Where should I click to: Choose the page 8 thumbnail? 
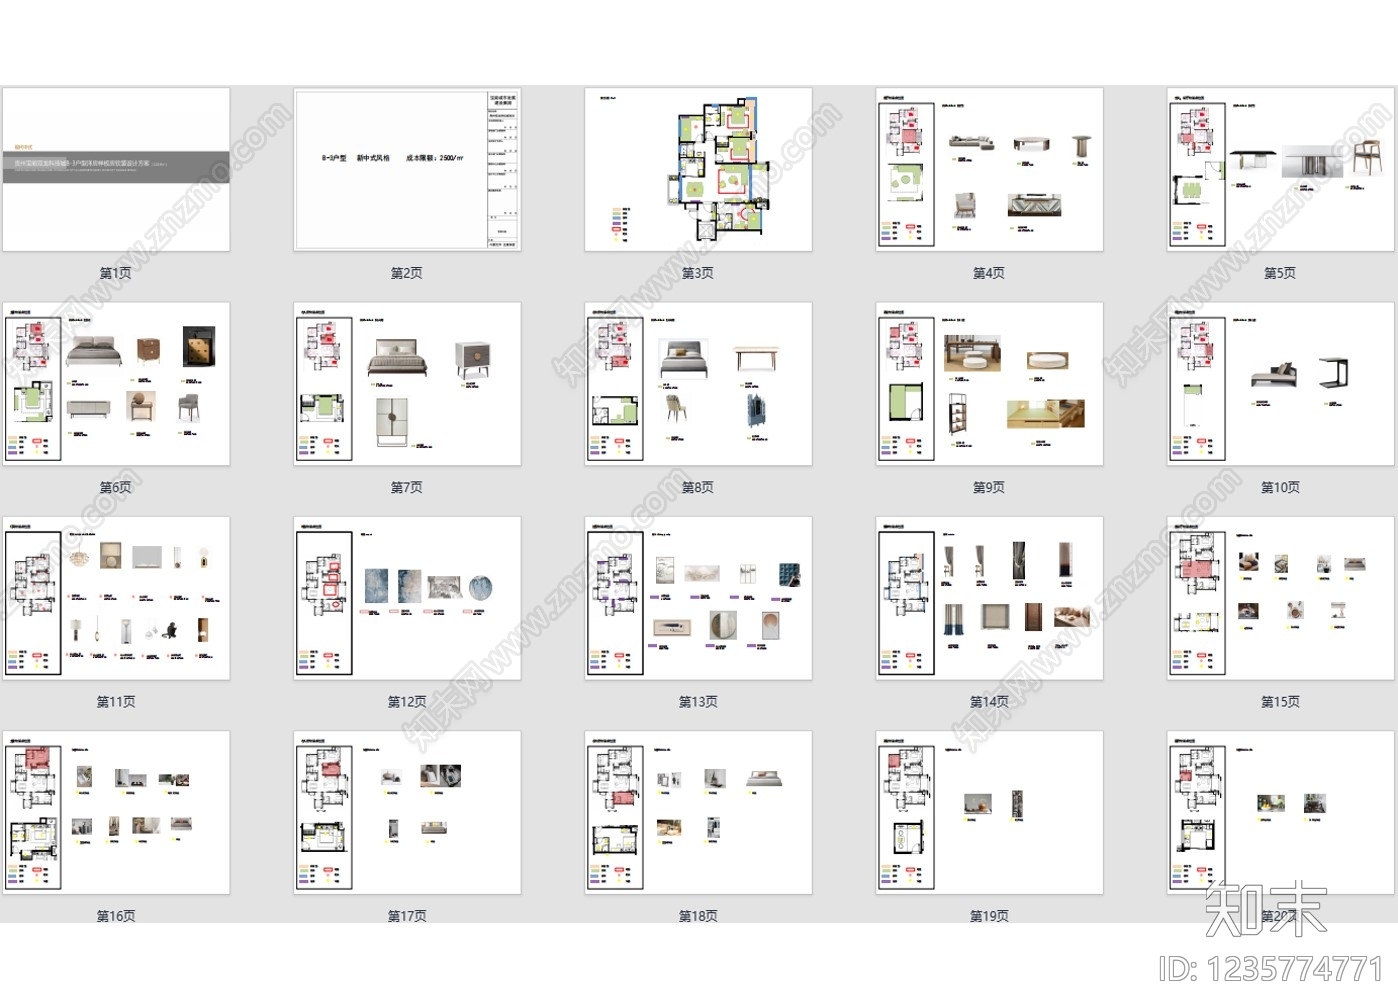click(x=698, y=384)
